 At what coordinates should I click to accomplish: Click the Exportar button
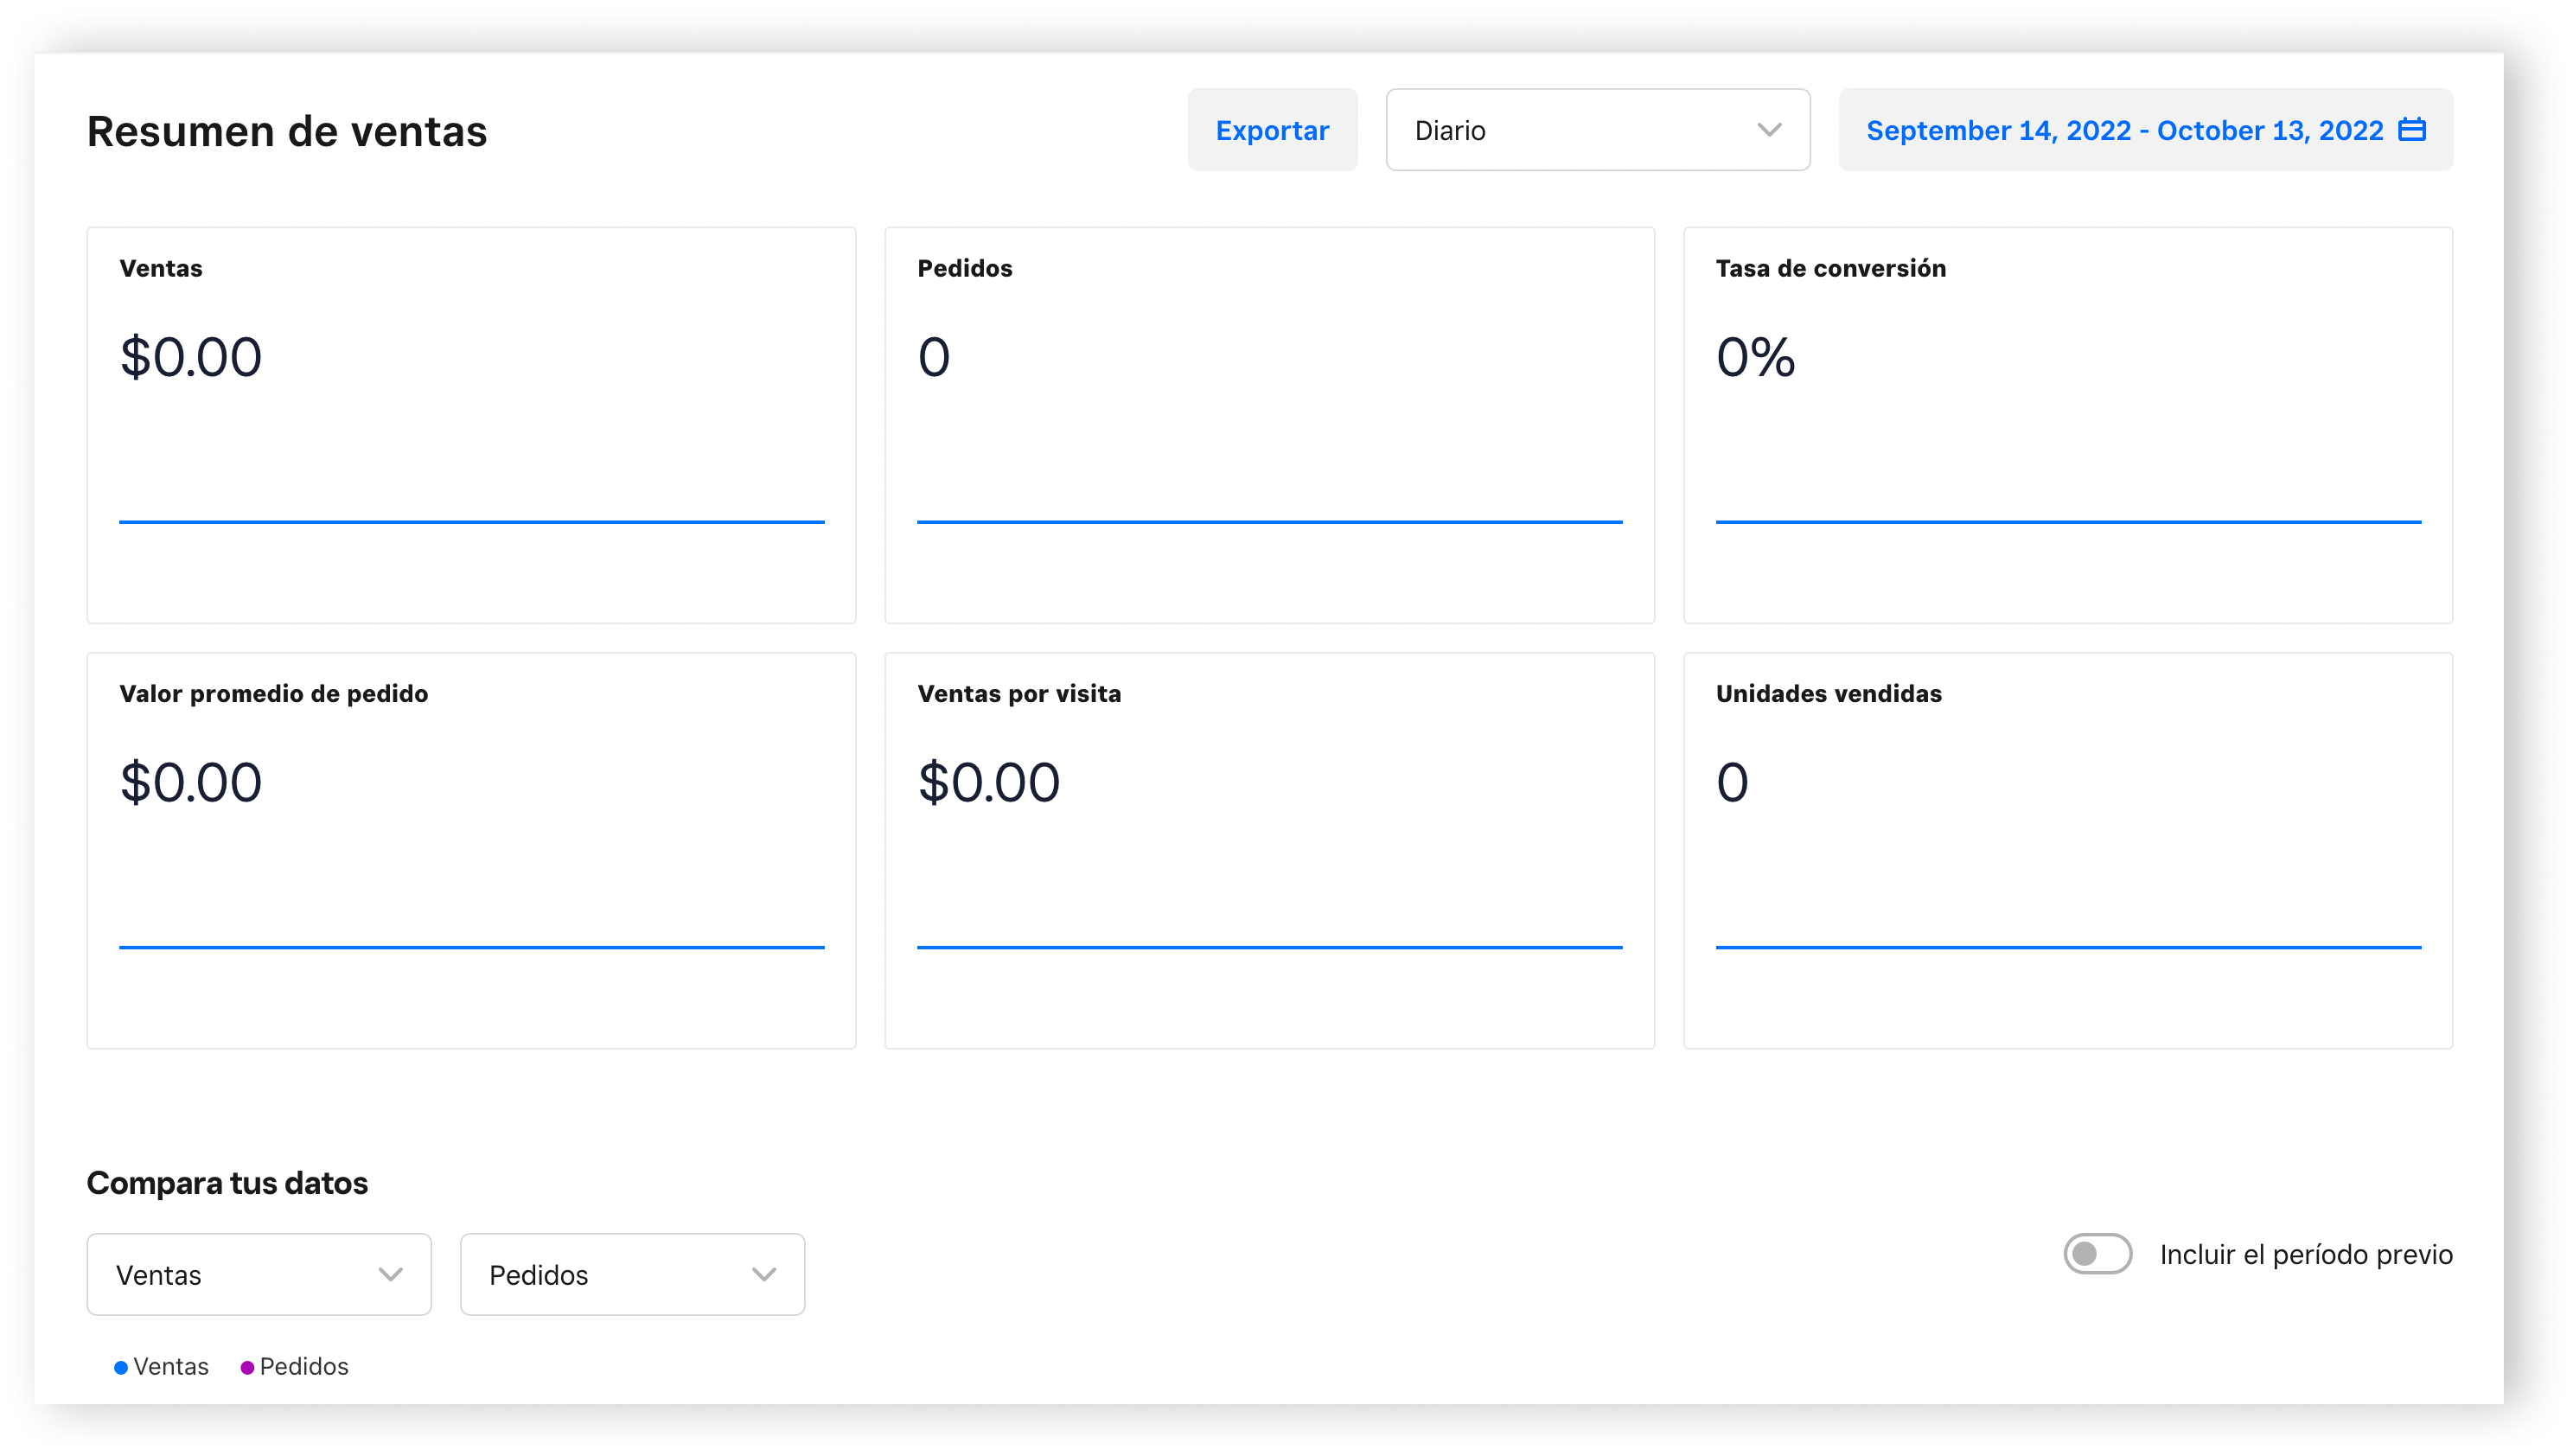(x=1271, y=130)
